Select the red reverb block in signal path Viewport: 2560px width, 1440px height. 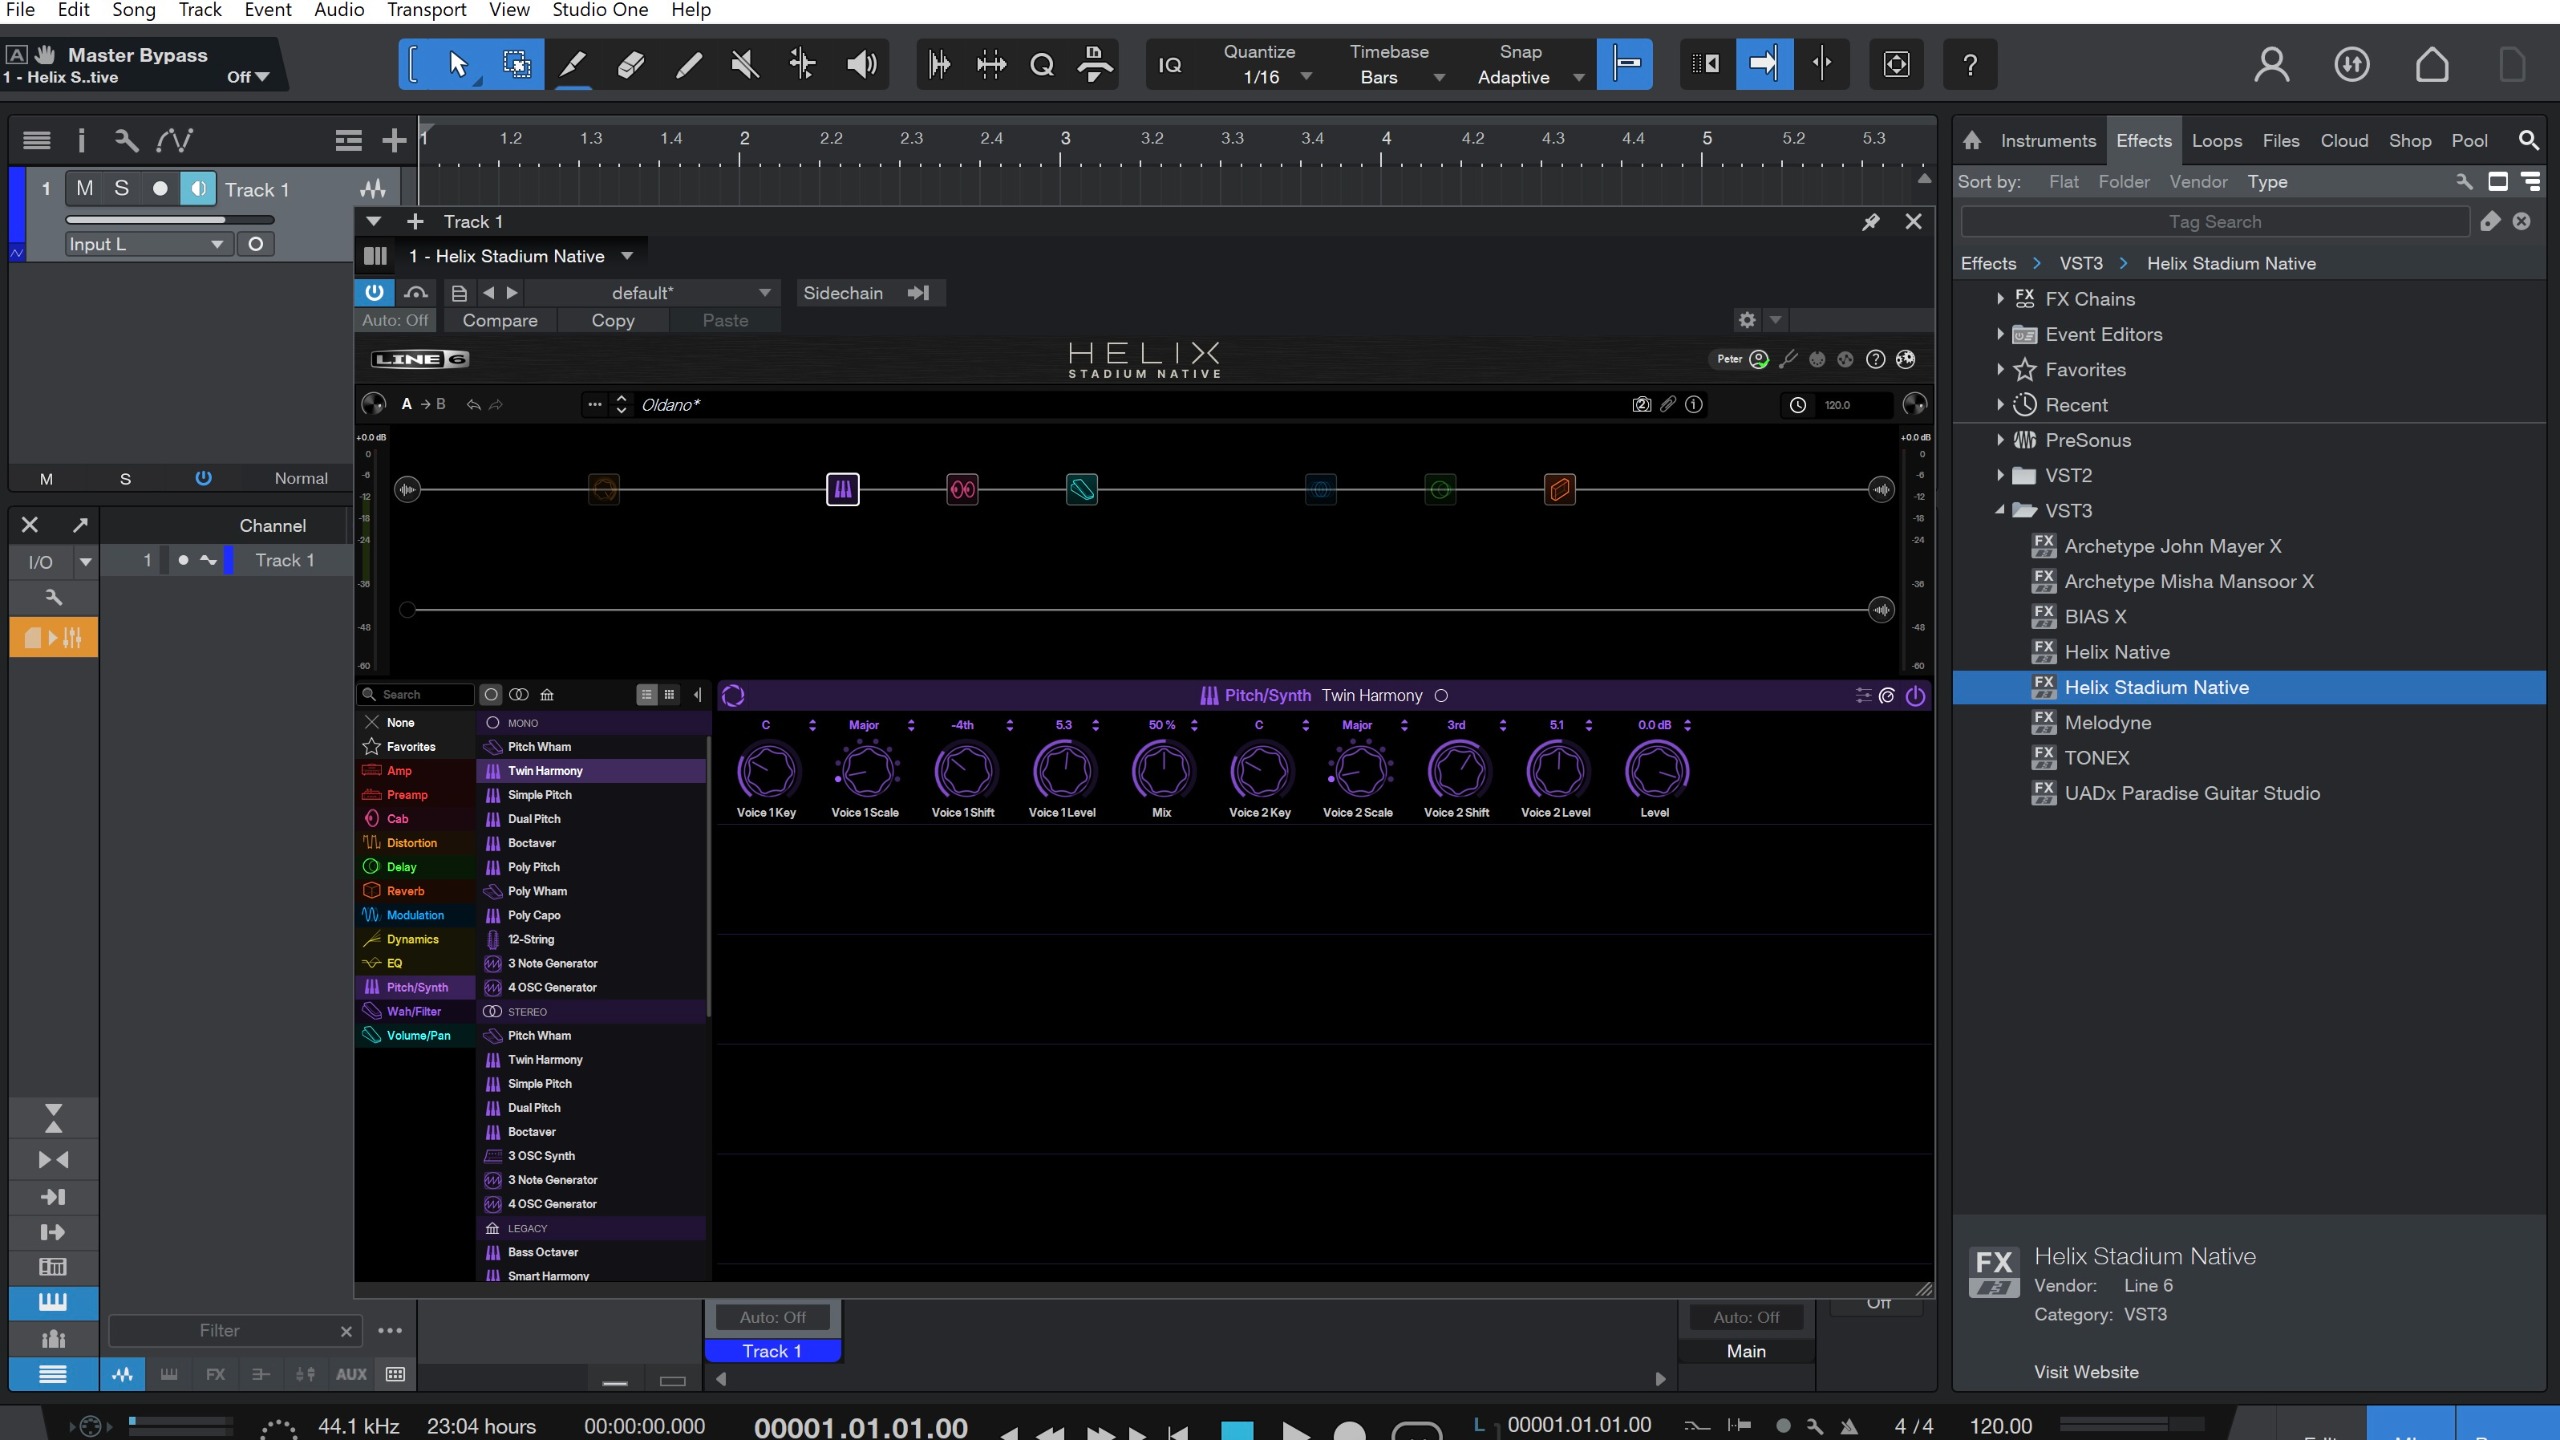coord(1560,489)
